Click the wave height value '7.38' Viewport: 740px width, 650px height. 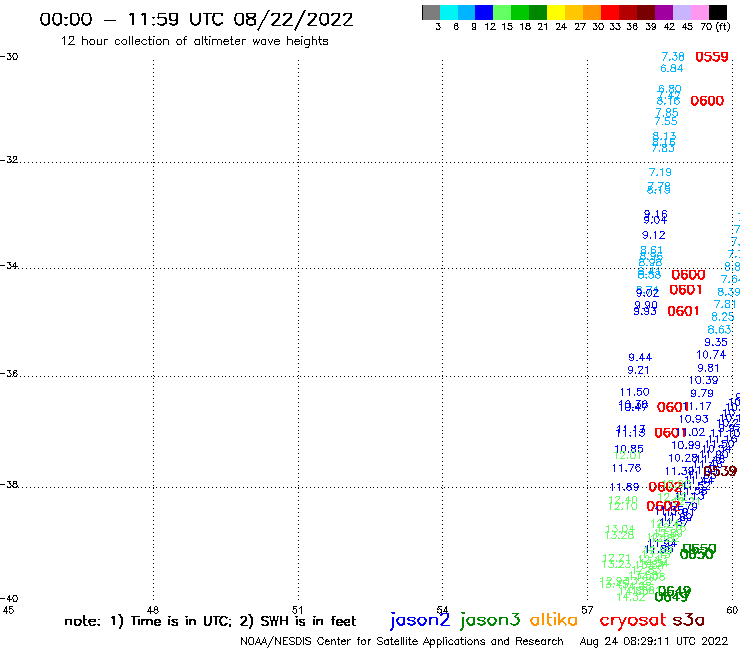click(x=673, y=57)
